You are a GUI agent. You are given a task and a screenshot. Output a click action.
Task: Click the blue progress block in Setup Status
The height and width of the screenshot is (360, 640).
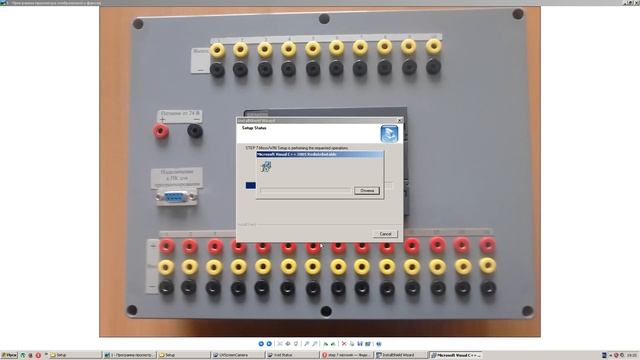click(x=251, y=185)
